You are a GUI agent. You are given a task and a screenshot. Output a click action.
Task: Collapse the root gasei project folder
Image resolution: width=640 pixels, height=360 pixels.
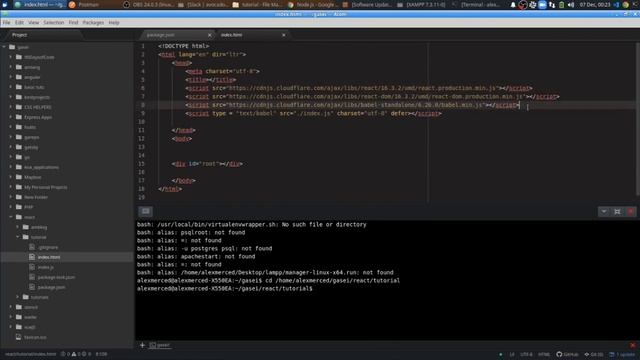4,47
